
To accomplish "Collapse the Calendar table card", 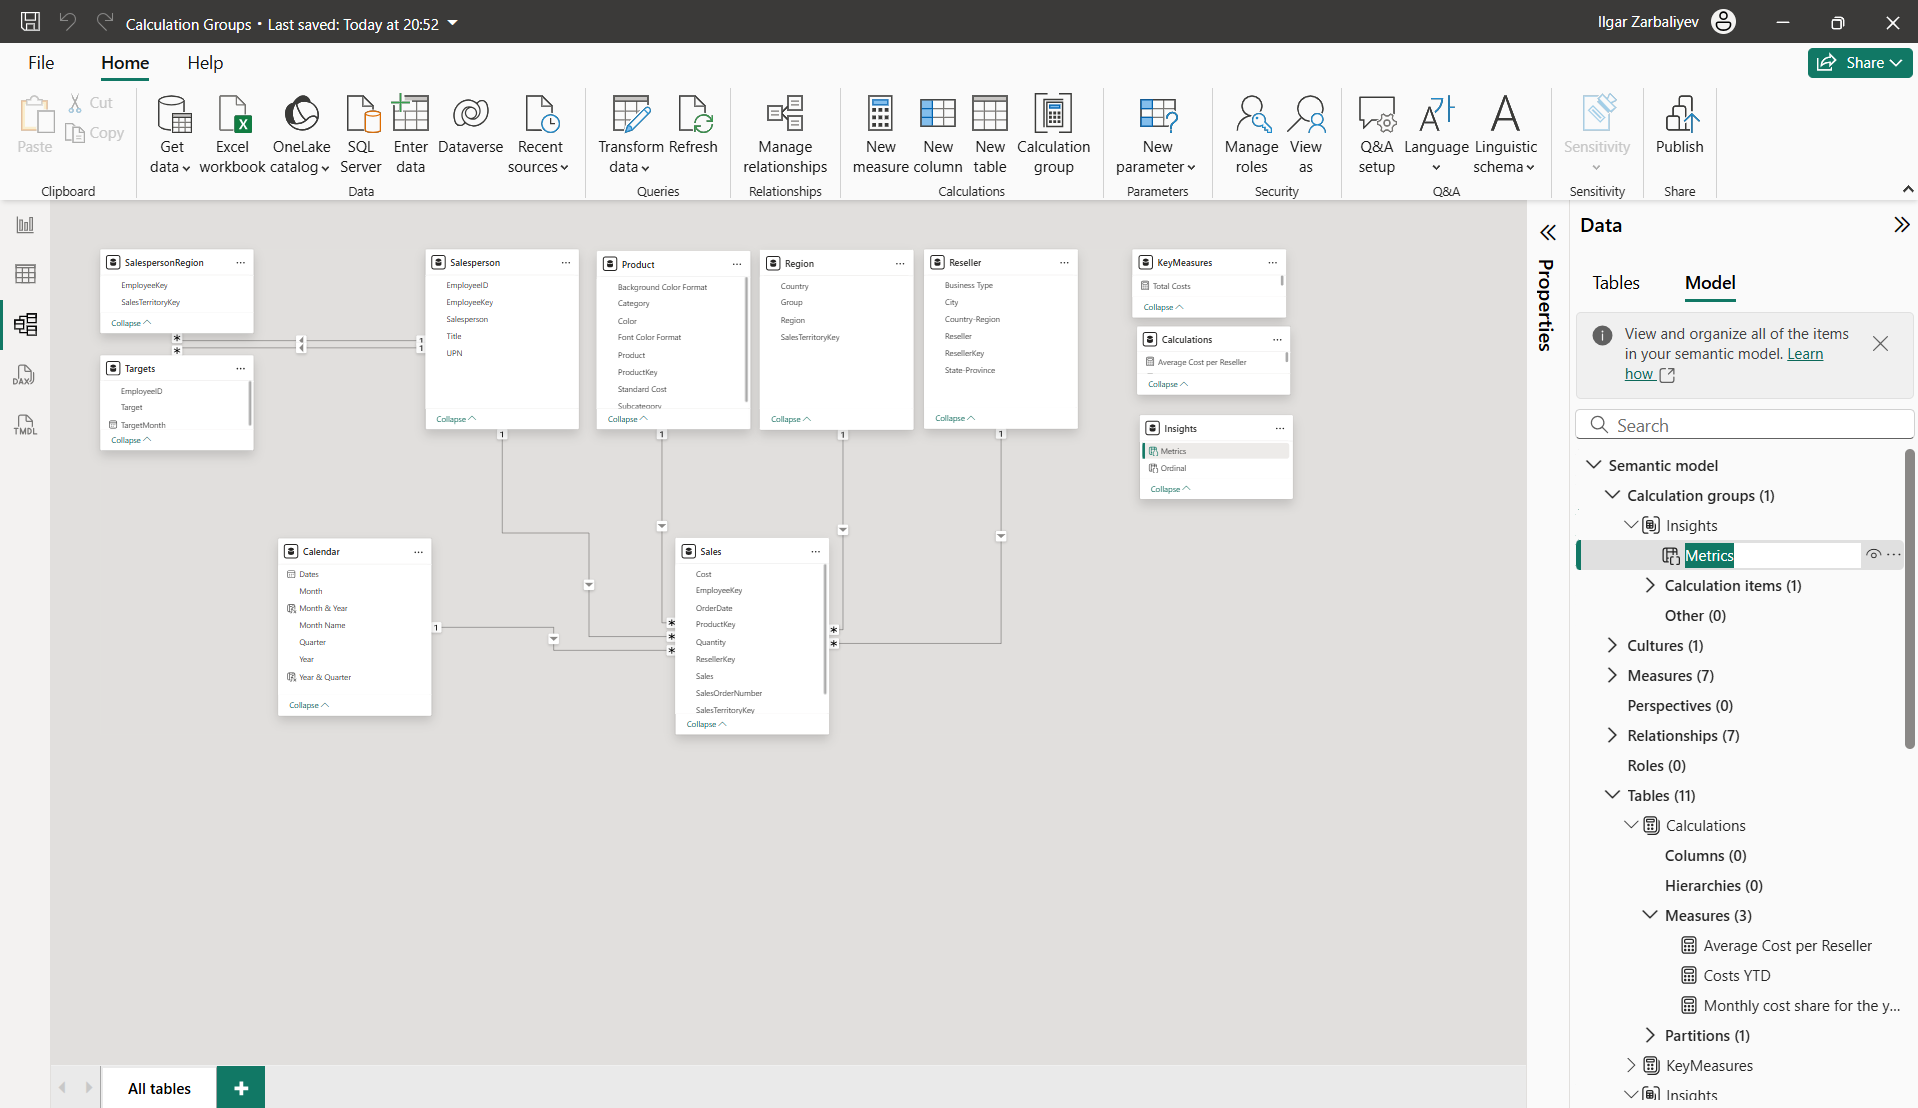I will [x=309, y=705].
